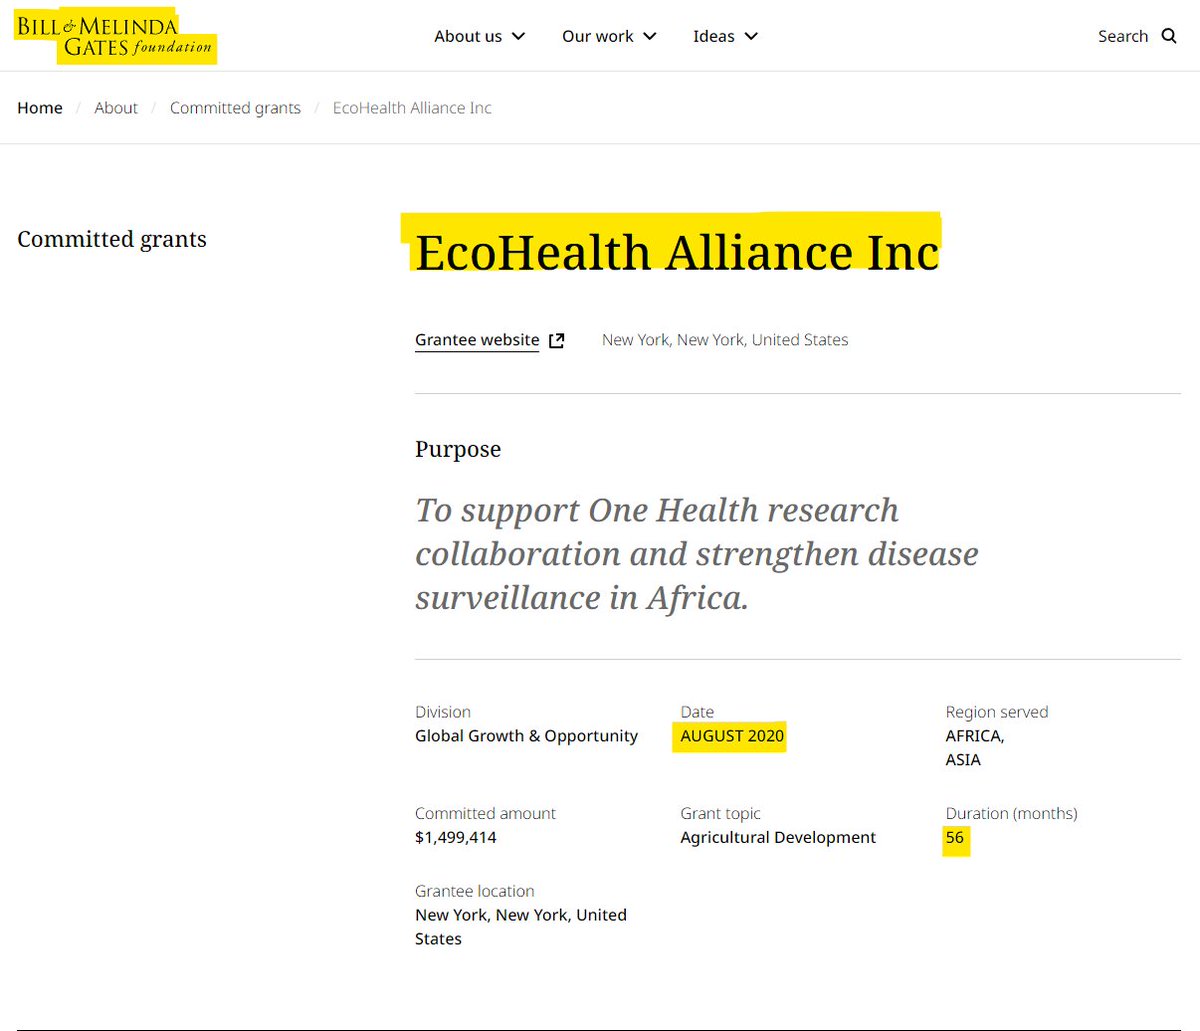Go to About breadcrumb link
This screenshot has height=1031, width=1200.
[116, 108]
